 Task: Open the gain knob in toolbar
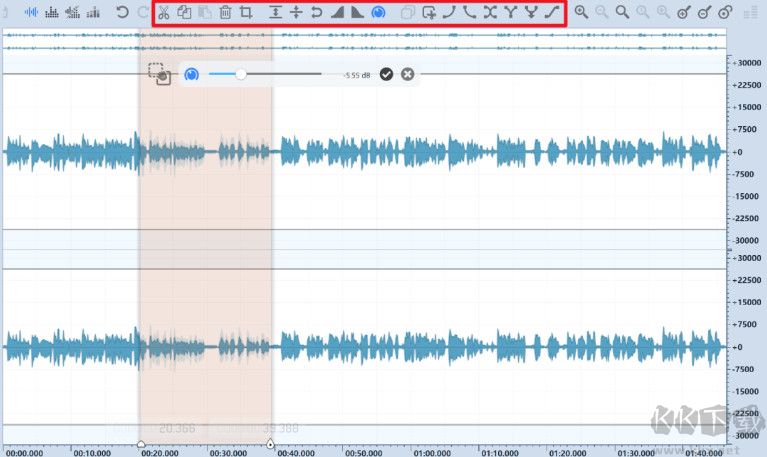point(378,12)
